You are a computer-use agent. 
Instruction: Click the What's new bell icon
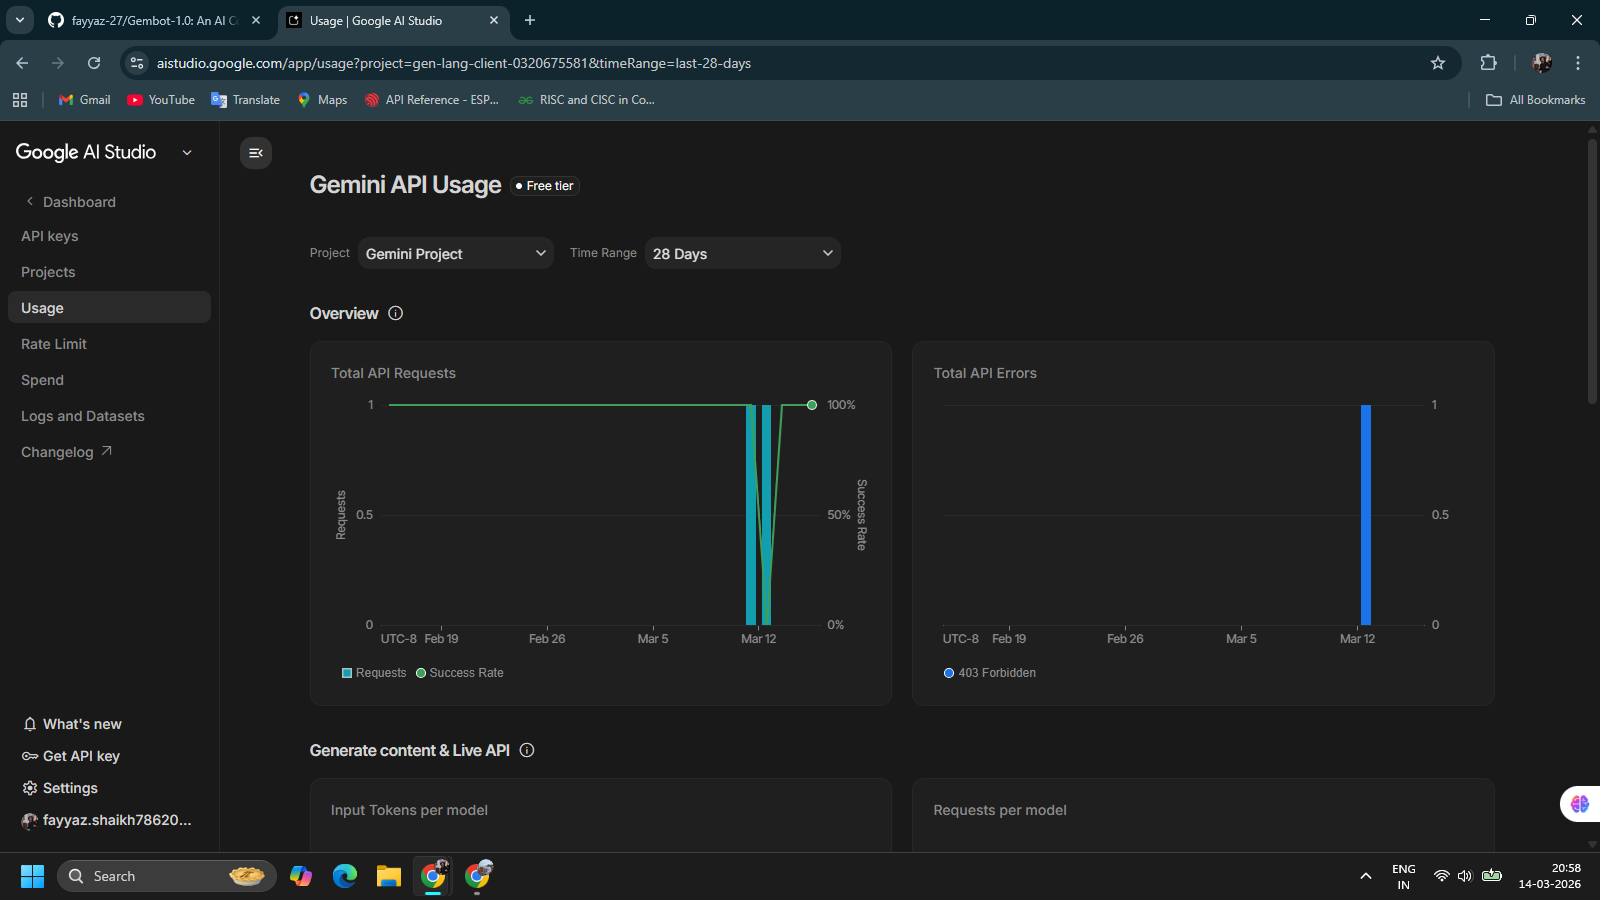click(30, 724)
